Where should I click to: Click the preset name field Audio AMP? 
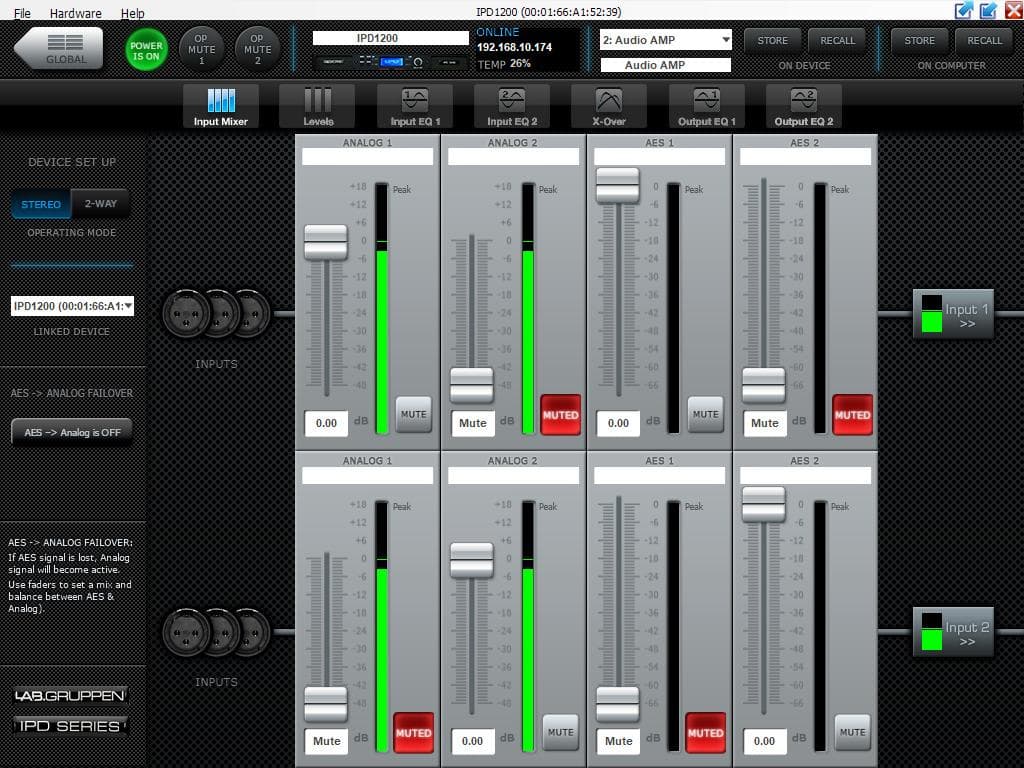(665, 65)
